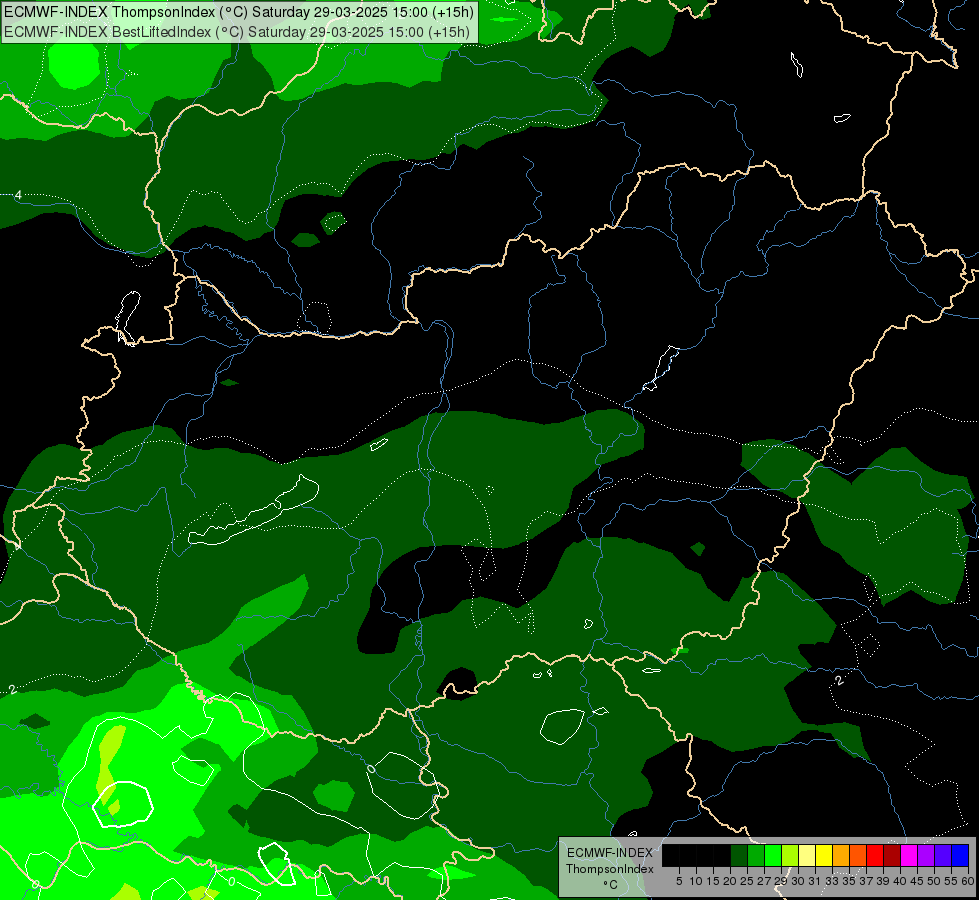Click the legend tick value 37
Screen dimensions: 979x900
tap(867, 881)
